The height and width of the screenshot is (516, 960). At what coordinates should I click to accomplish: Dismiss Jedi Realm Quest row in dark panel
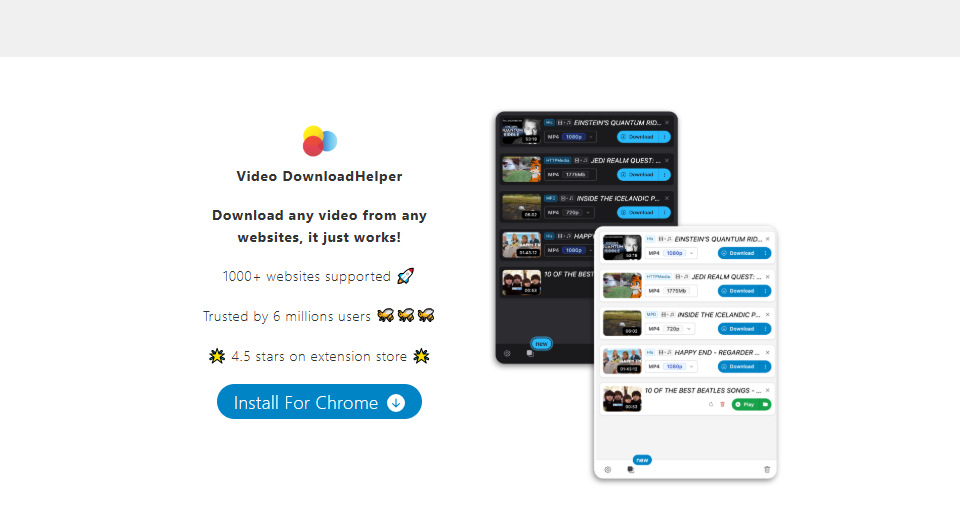[667, 160]
